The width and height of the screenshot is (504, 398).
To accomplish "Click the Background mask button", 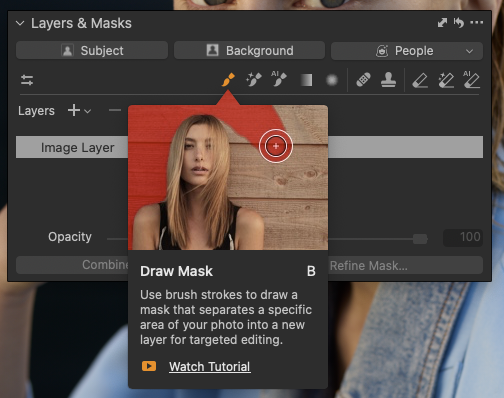I will tap(249, 51).
